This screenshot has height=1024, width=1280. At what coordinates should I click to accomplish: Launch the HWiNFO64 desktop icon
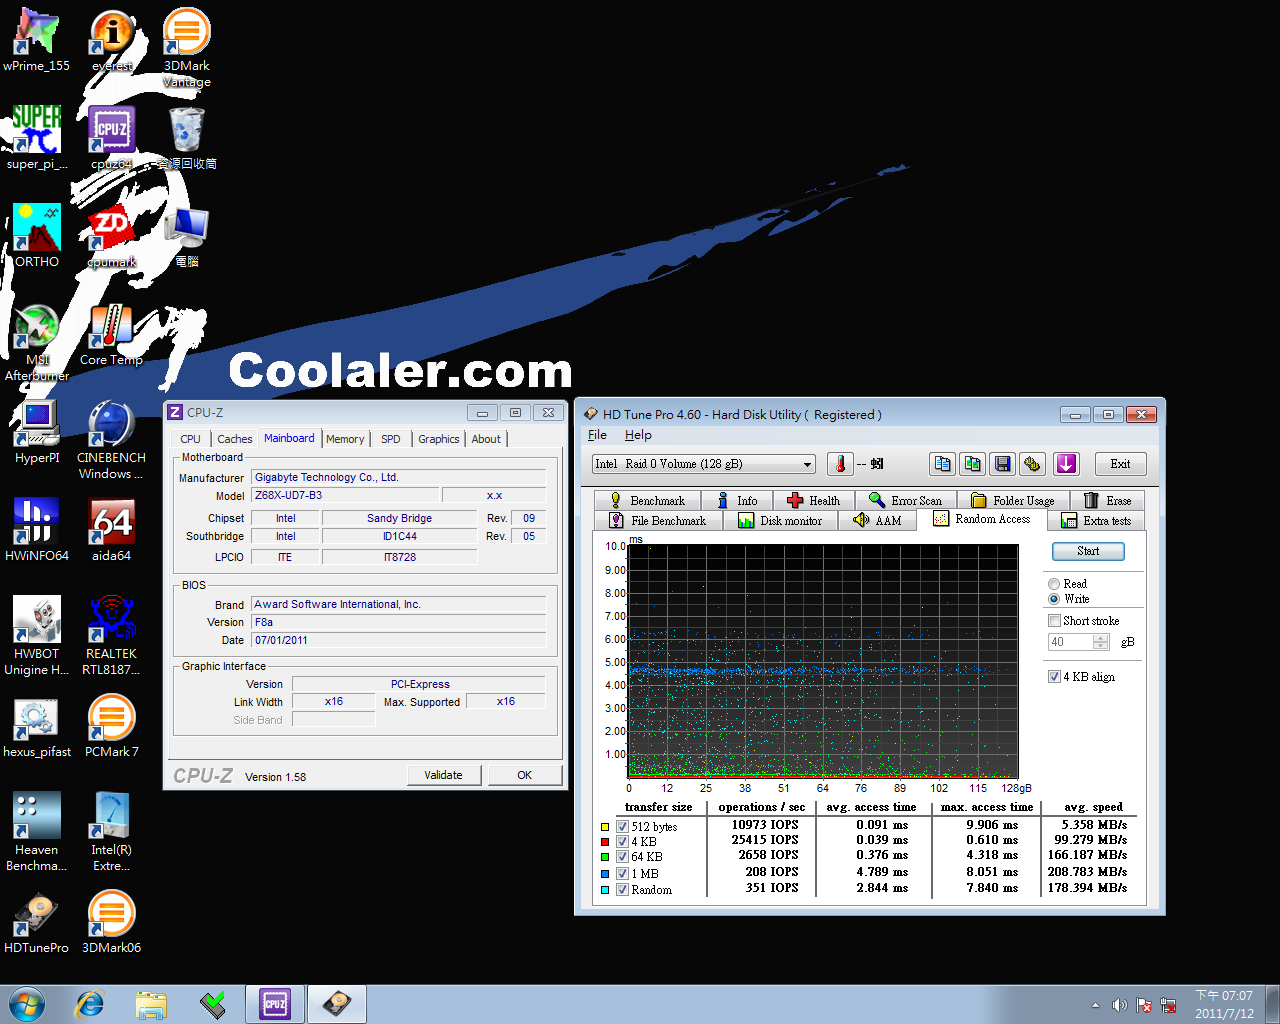pyautogui.click(x=37, y=530)
